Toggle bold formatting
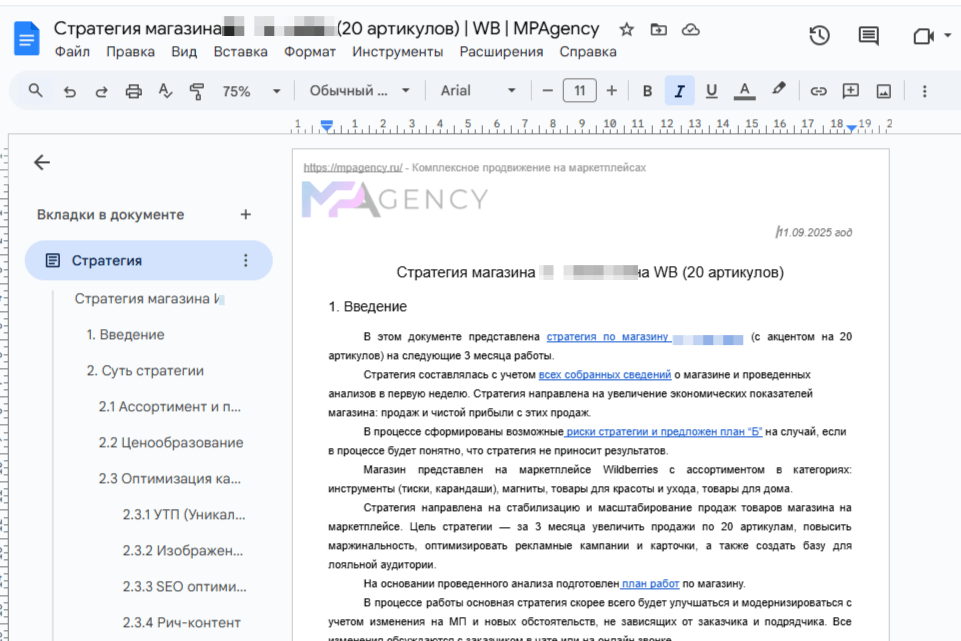Image resolution: width=961 pixels, height=641 pixels. [647, 91]
